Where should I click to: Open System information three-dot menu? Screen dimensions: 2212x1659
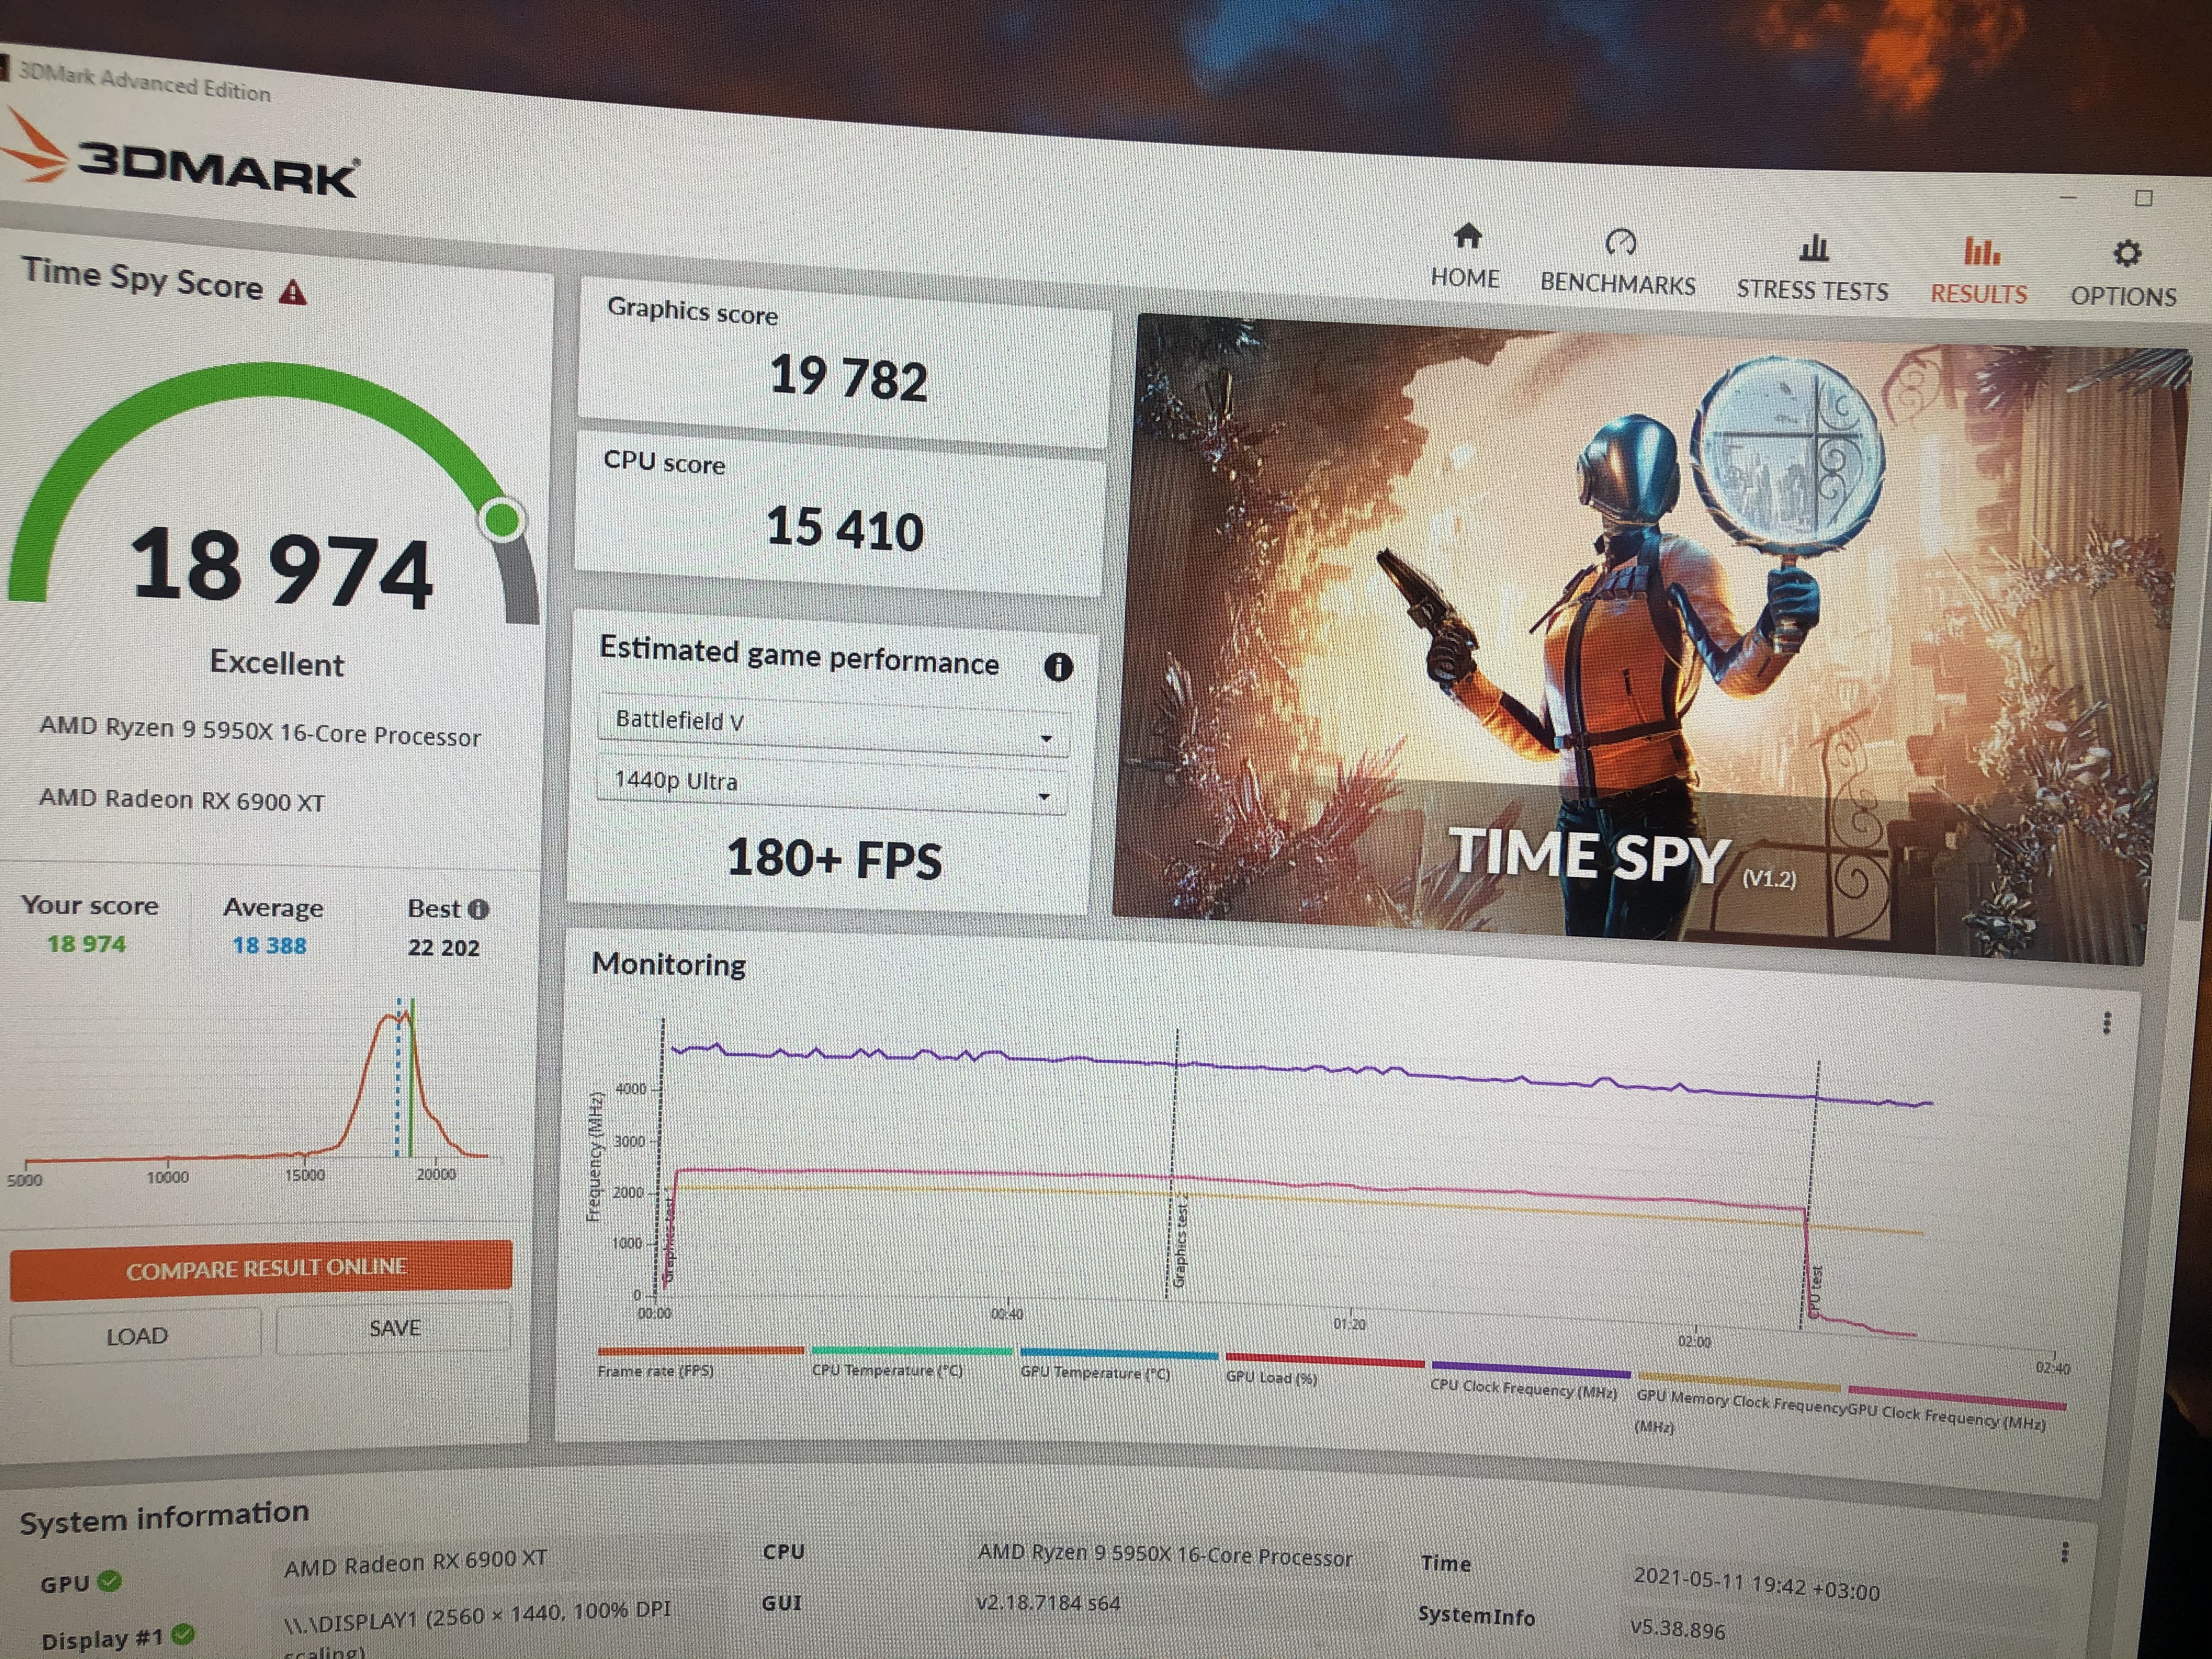2064,1552
